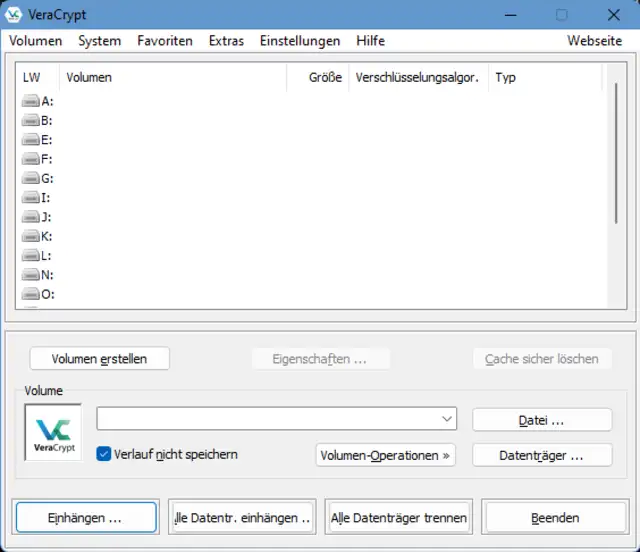640x552 pixels.
Task: Close the VeraCrypt window
Action: (613, 15)
